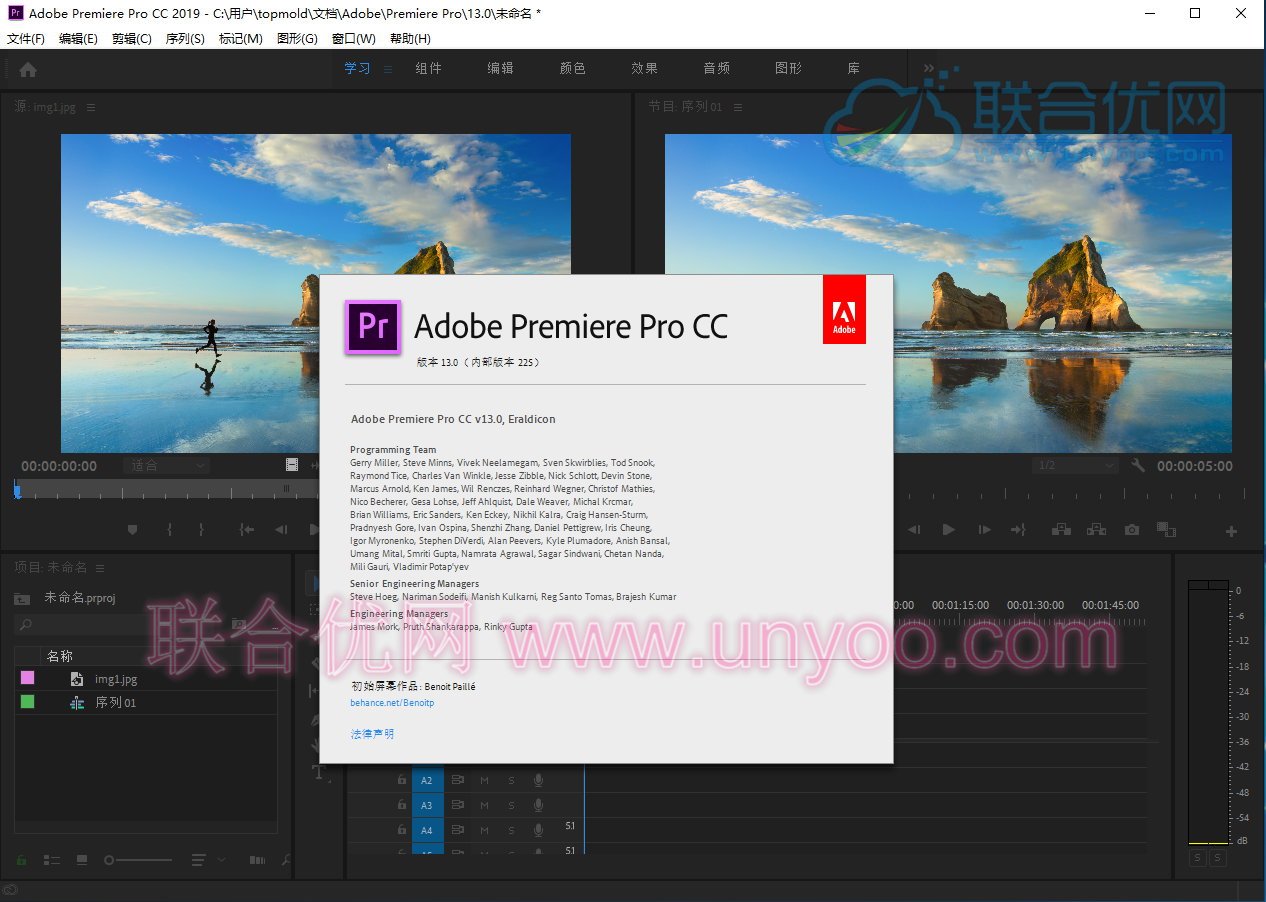Open the behance.net/Benoitp link

392,703
